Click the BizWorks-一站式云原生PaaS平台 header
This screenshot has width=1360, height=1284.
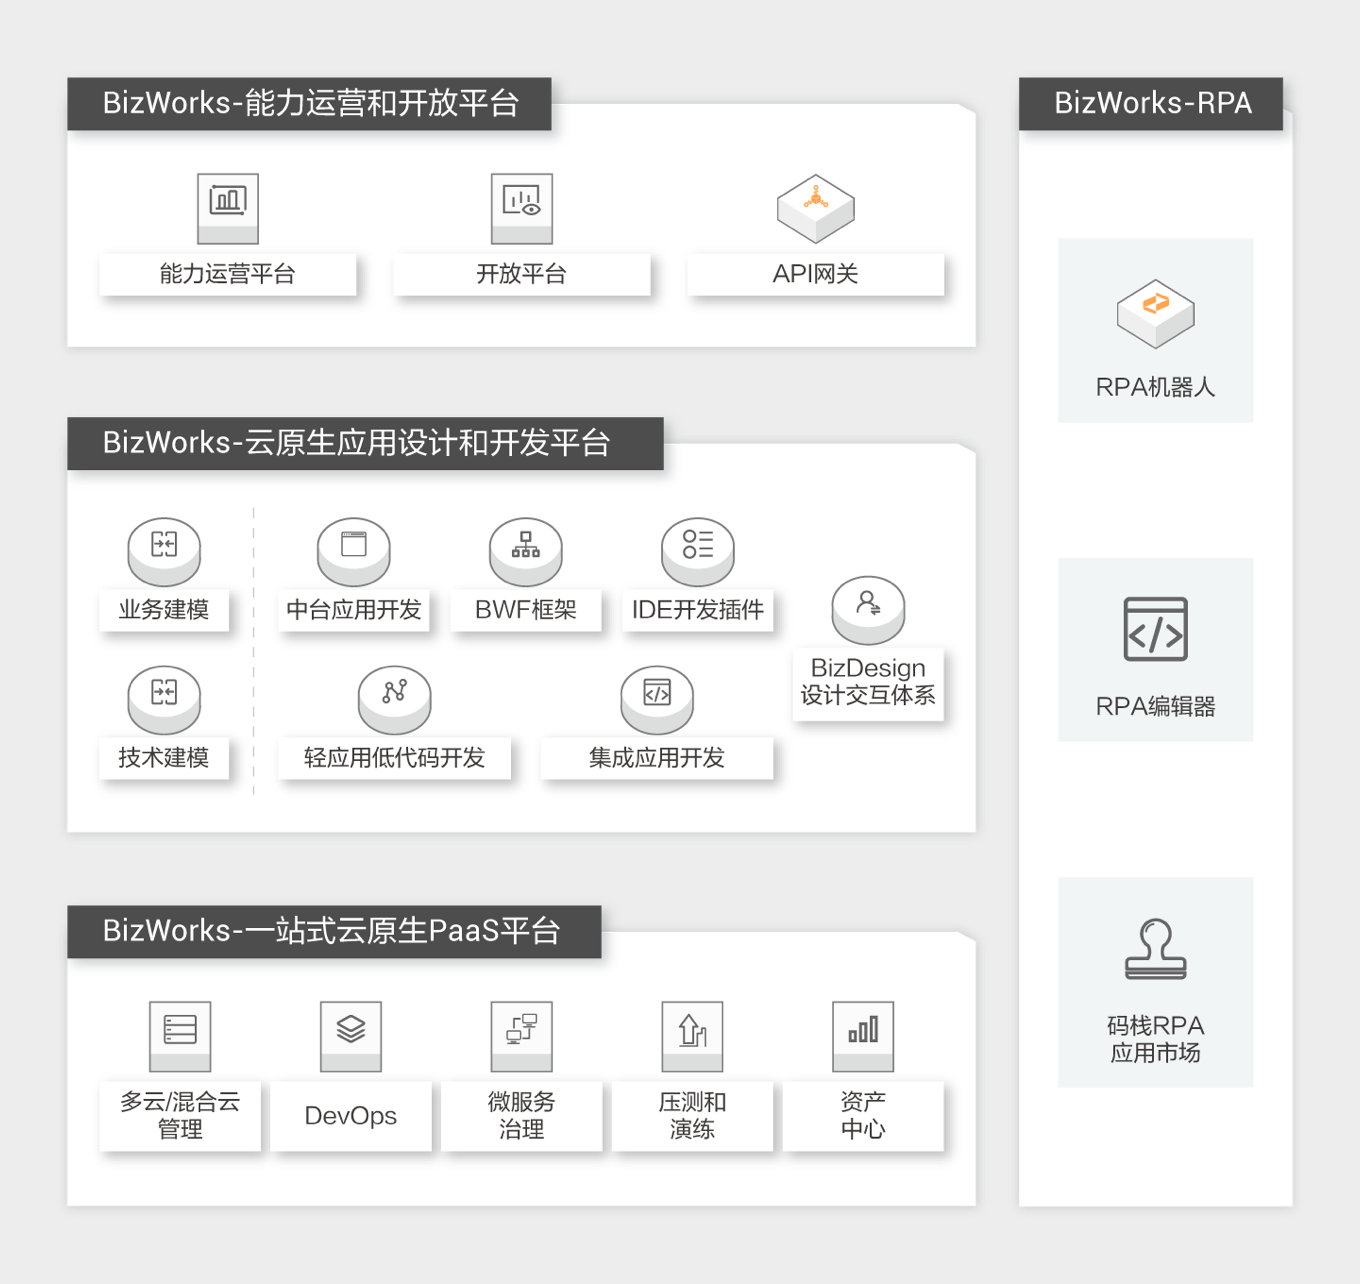(x=334, y=931)
